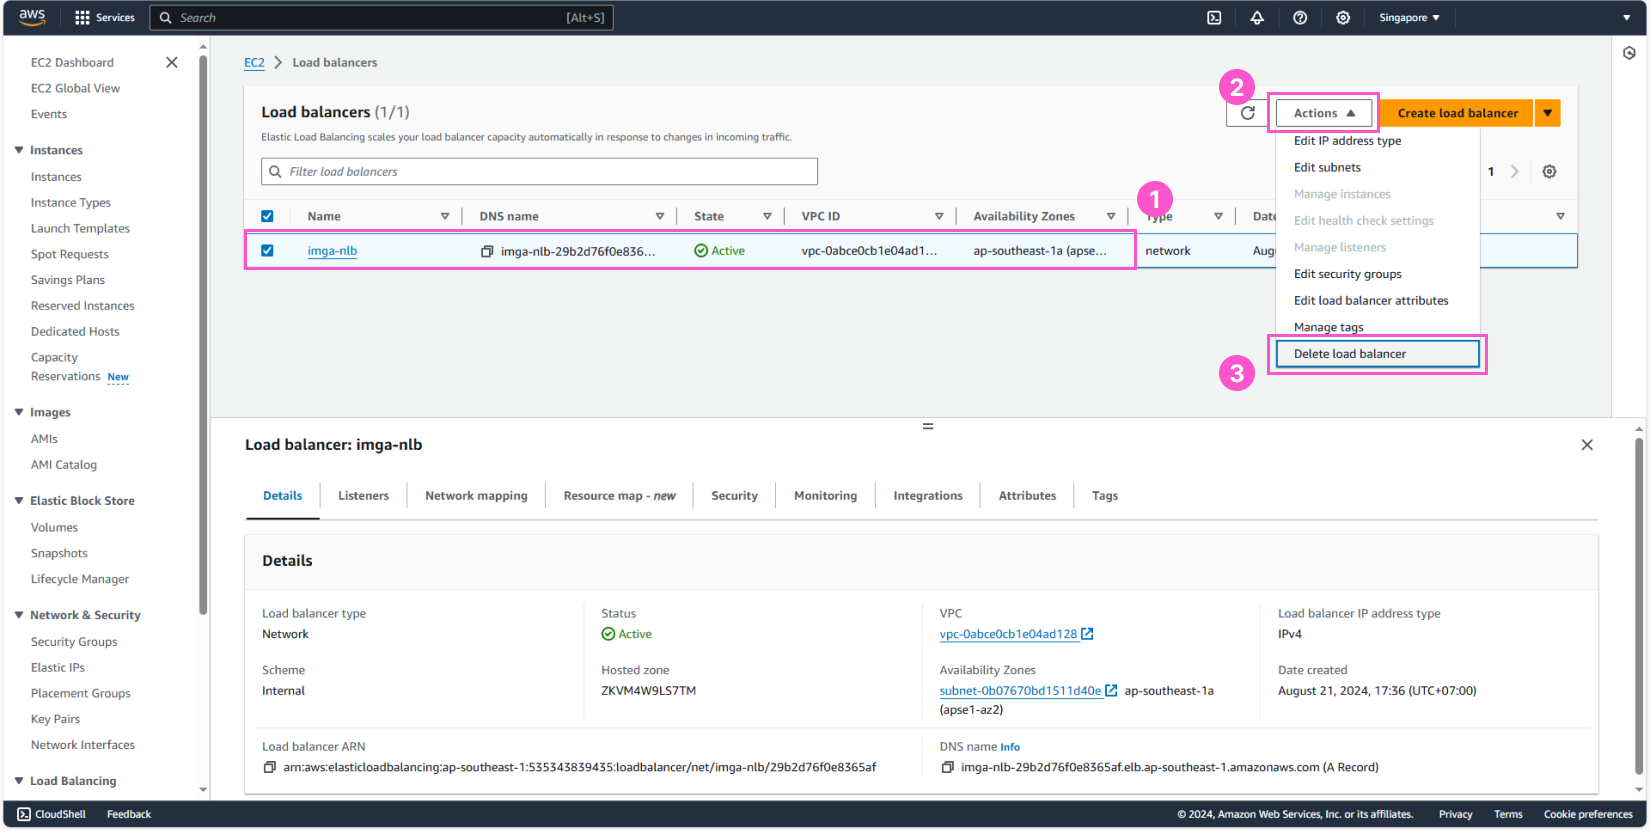Launch CloudShell from the top bar icon
The width and height of the screenshot is (1650, 831).
tap(1214, 17)
